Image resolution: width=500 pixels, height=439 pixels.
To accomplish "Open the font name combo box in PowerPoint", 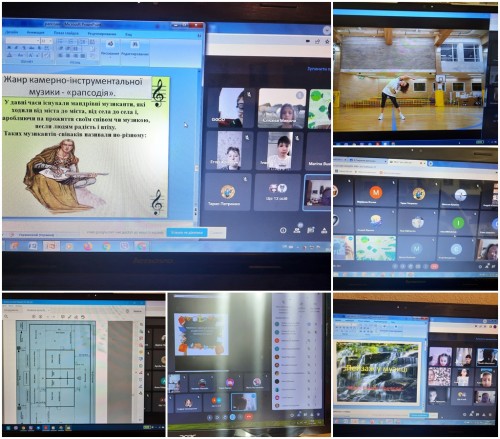I will pos(23,40).
